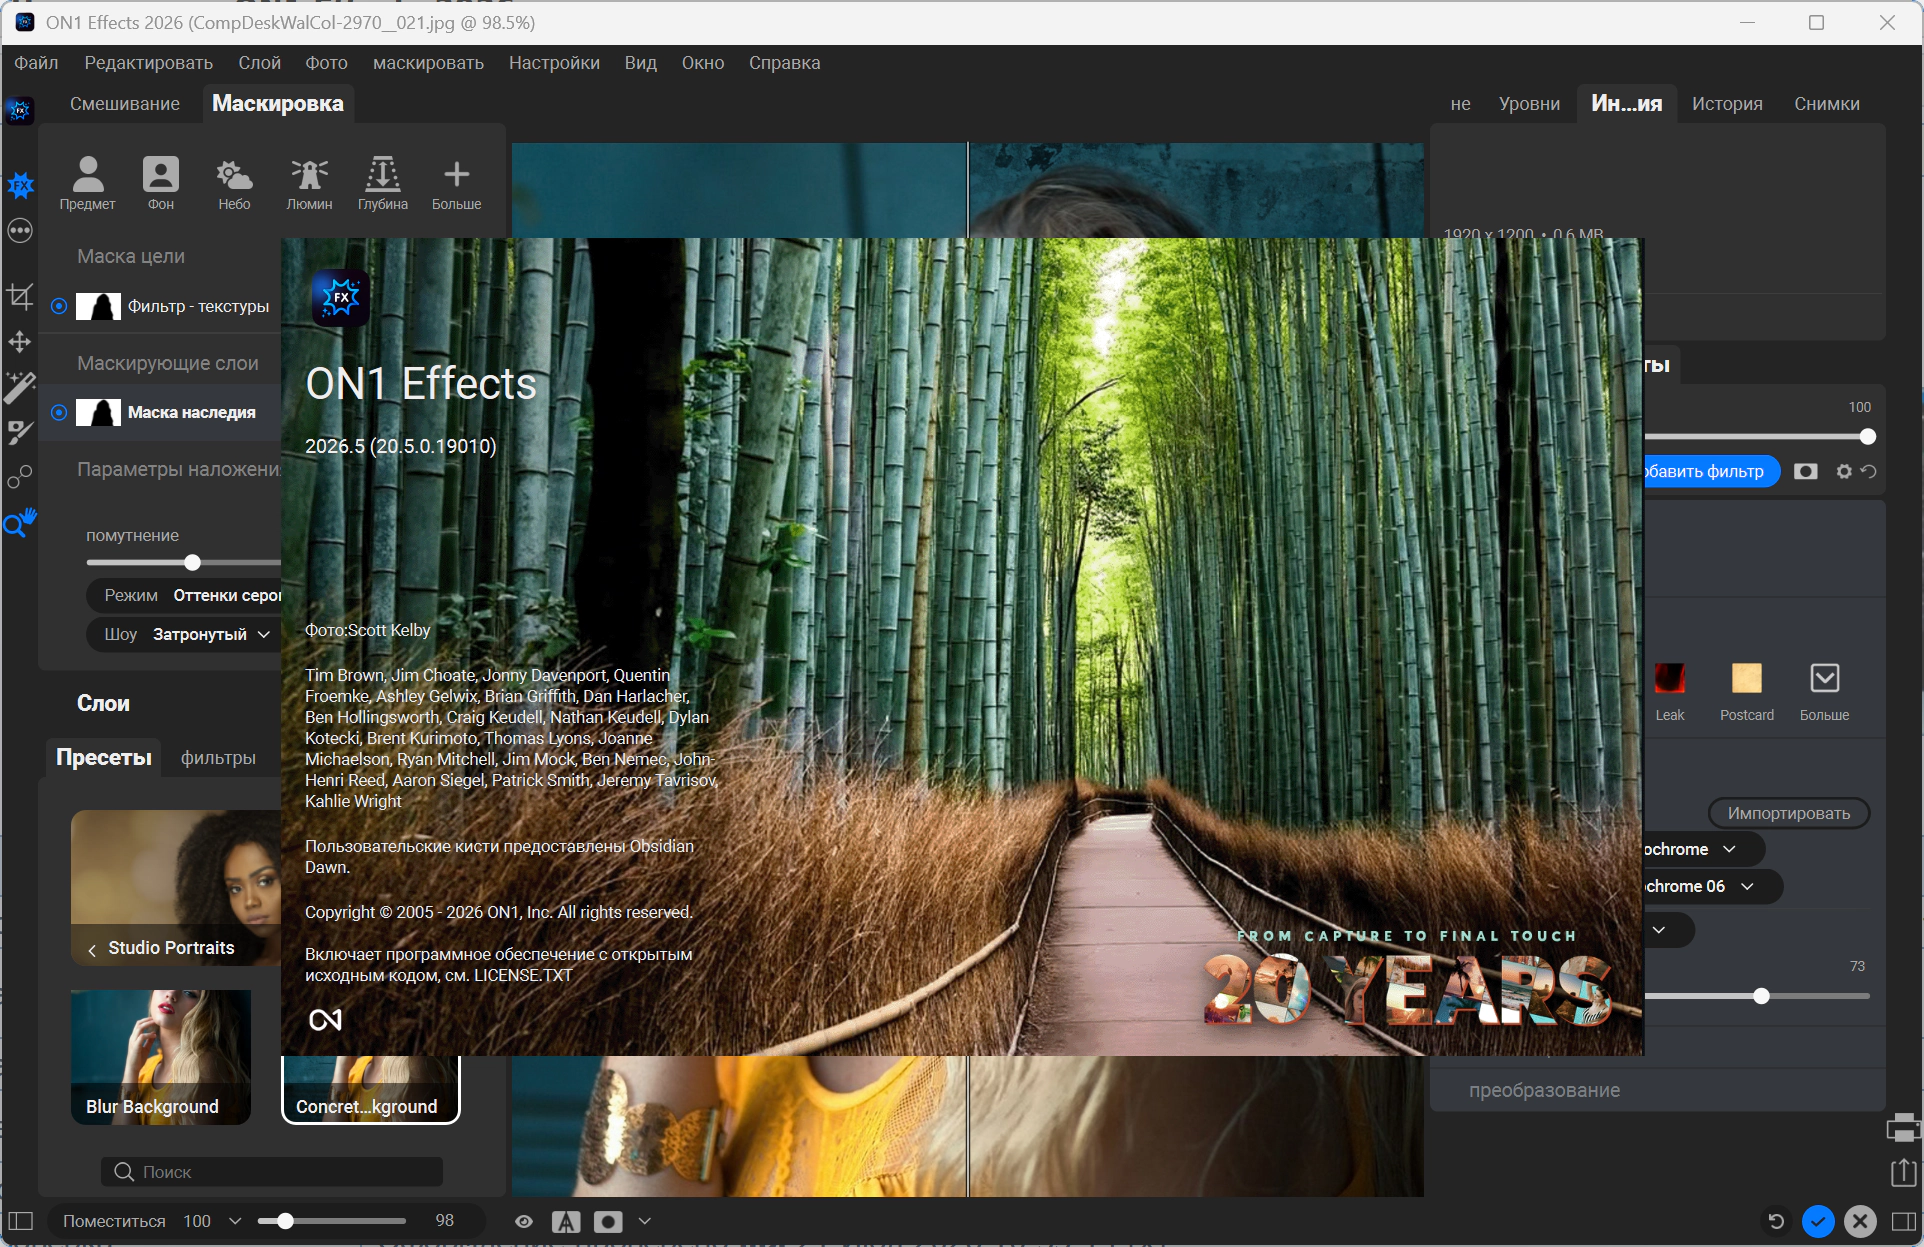Cancel with the gray X button at bottom right
This screenshot has width=1924, height=1247.
[x=1860, y=1221]
